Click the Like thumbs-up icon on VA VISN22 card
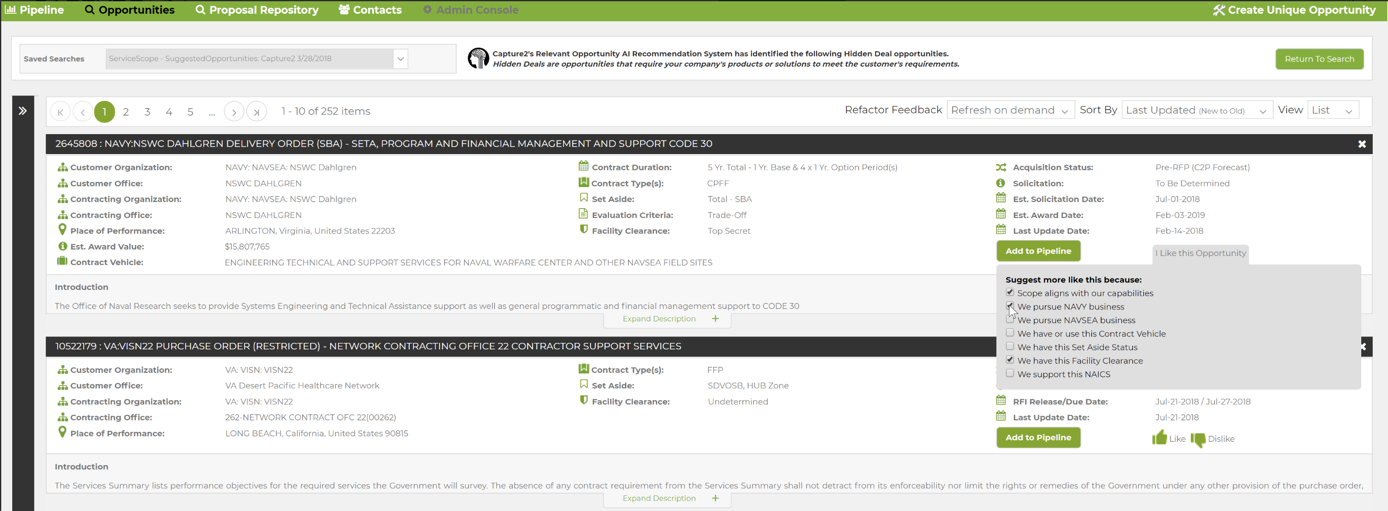The height and width of the screenshot is (511, 1388). pyautogui.click(x=1159, y=438)
